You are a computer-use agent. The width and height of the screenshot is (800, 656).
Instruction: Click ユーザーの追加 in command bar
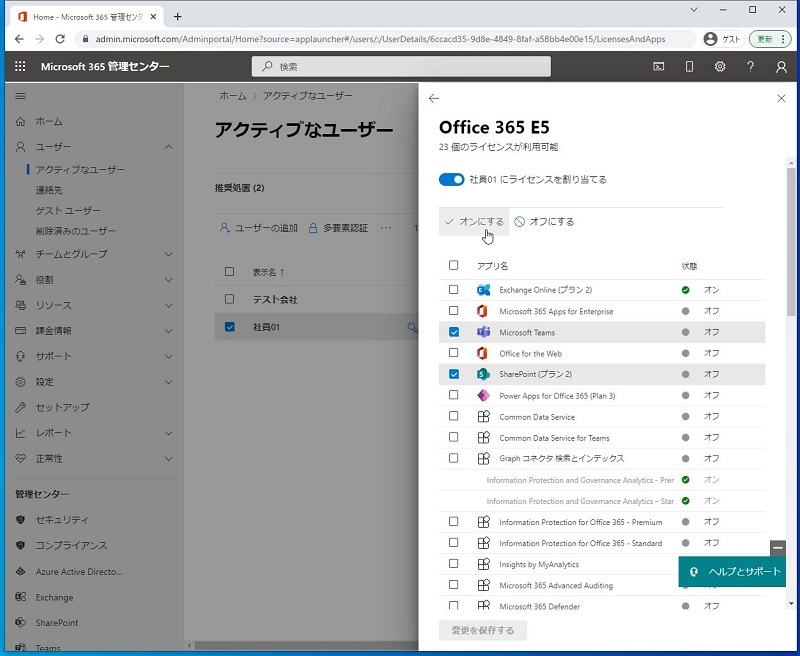[259, 228]
